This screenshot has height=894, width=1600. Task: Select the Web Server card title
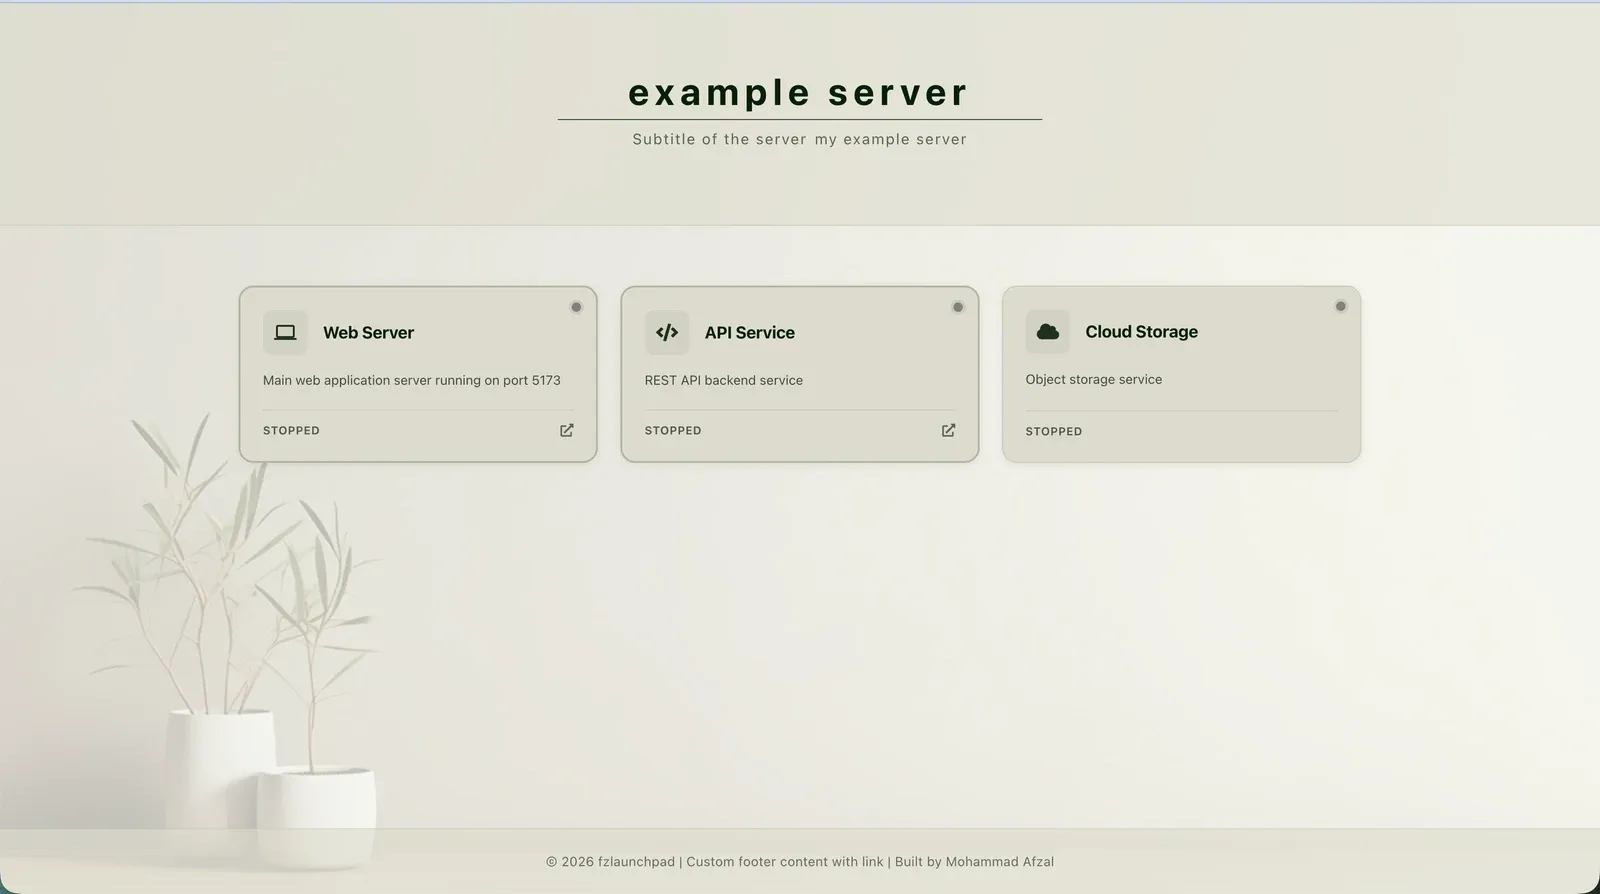pyautogui.click(x=368, y=333)
